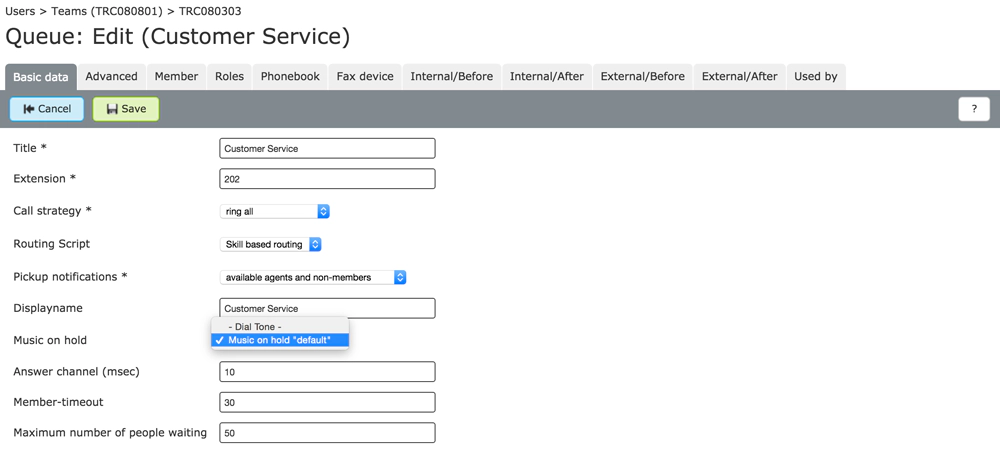Switch to Internal/Before tab
This screenshot has width=1000, height=456.
click(451, 77)
